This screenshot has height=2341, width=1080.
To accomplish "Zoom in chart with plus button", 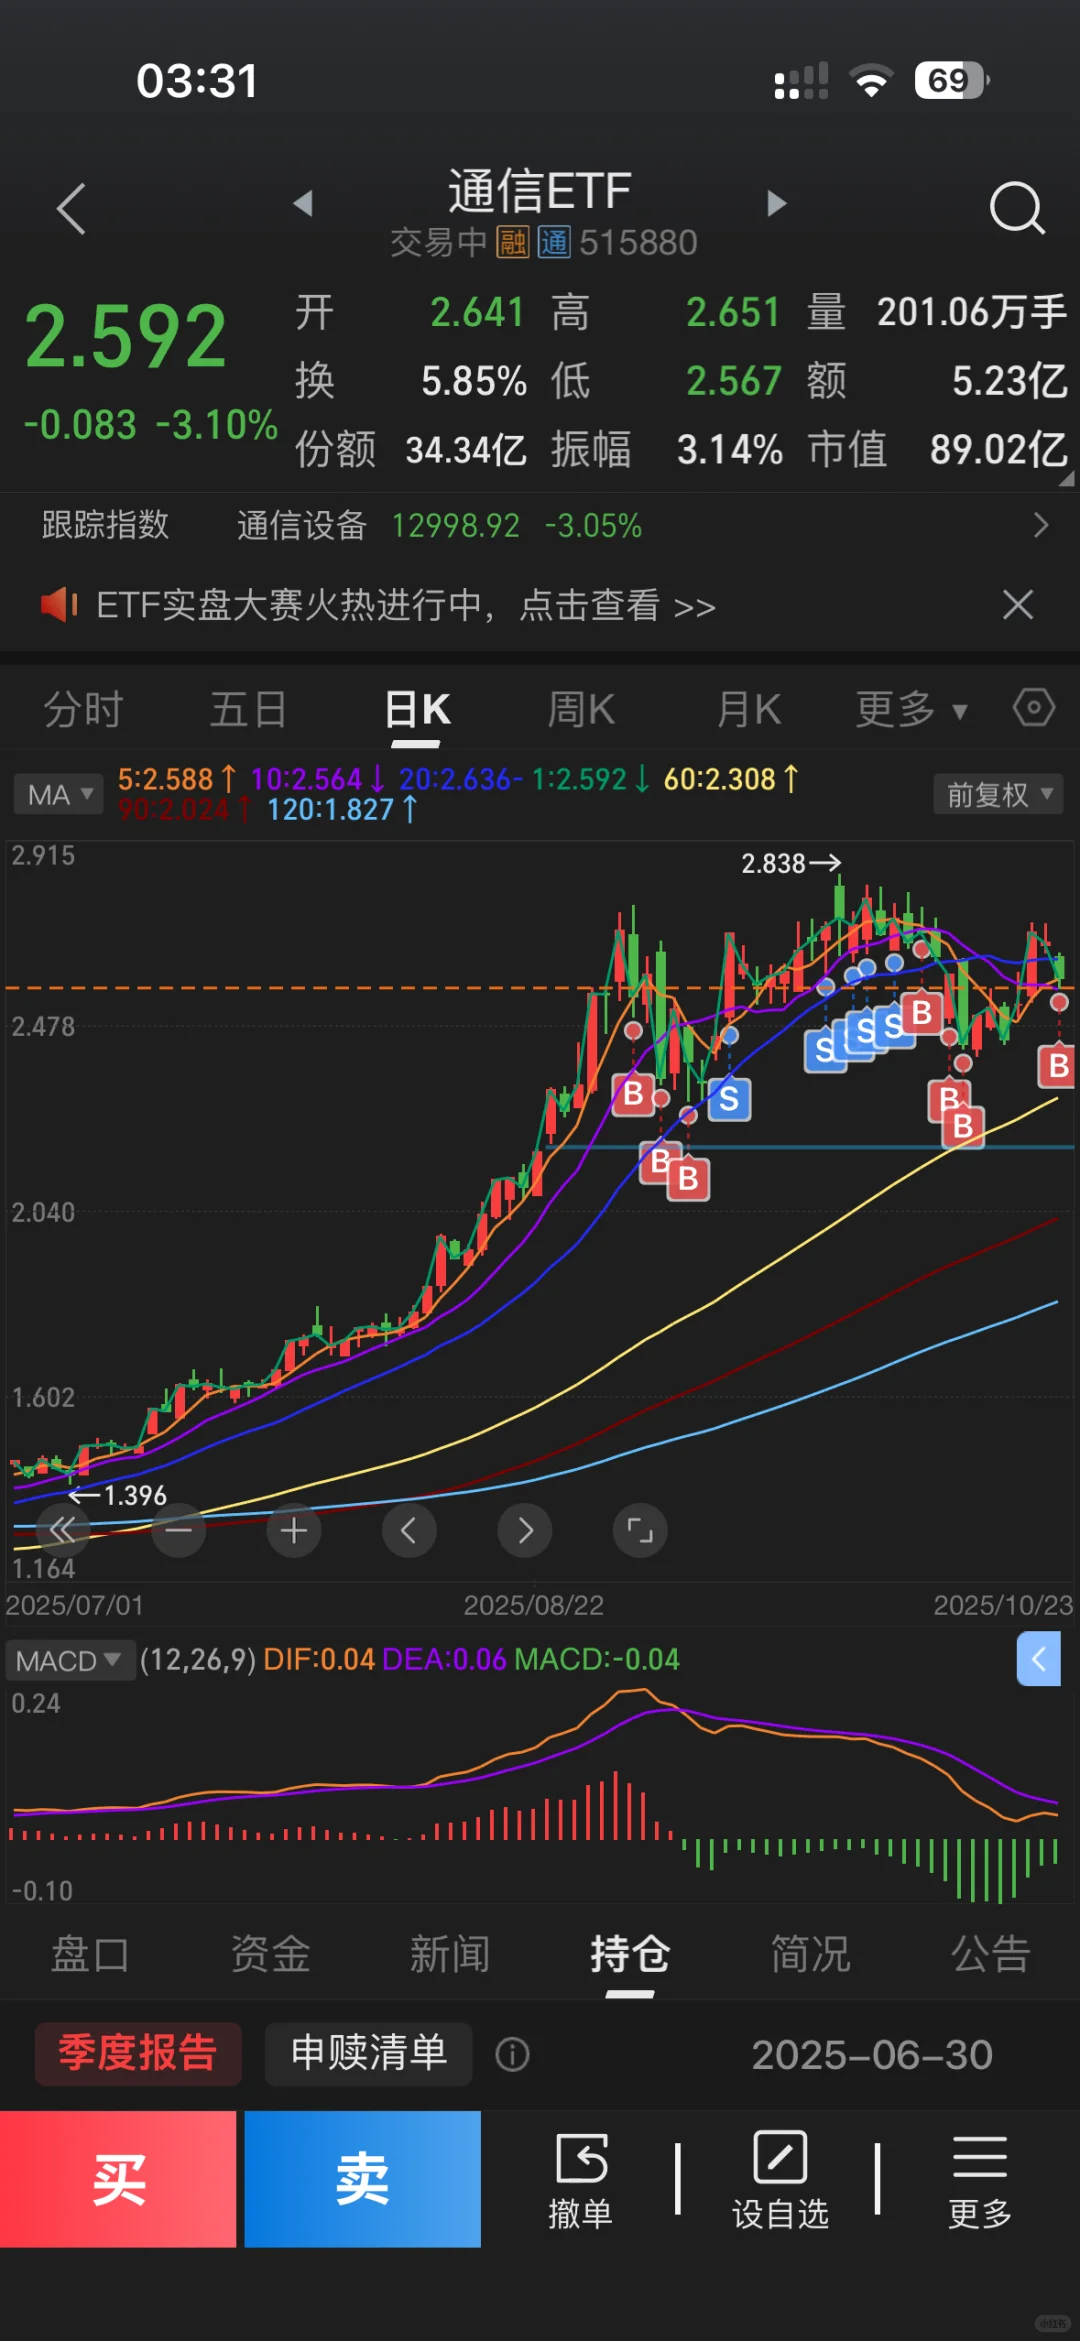I will 294,1530.
